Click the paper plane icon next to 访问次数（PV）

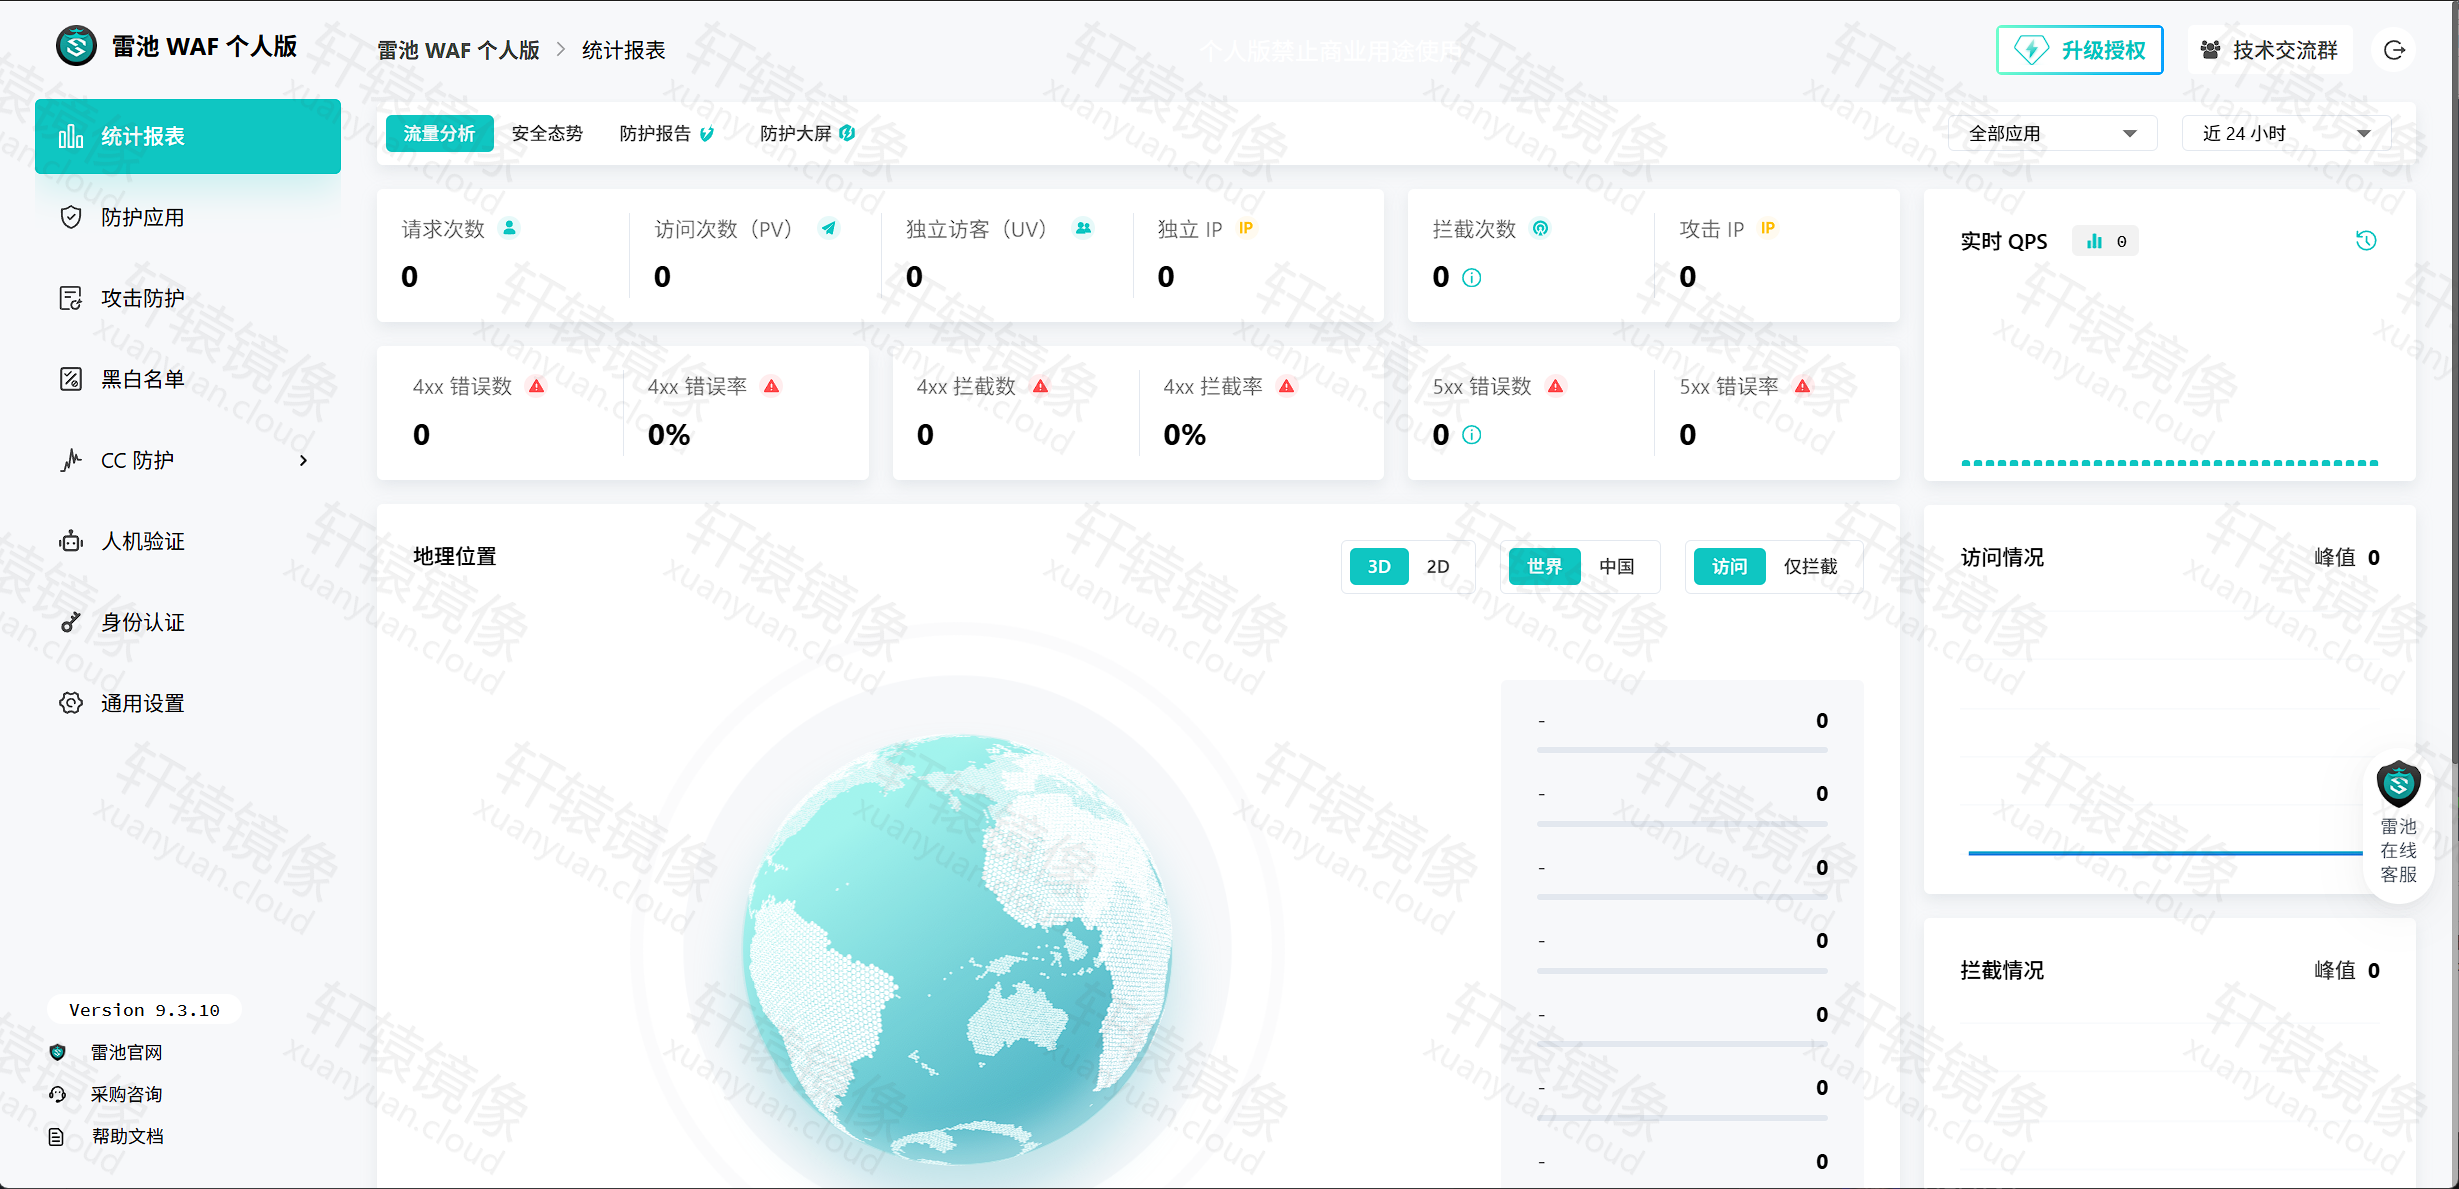[x=829, y=228]
